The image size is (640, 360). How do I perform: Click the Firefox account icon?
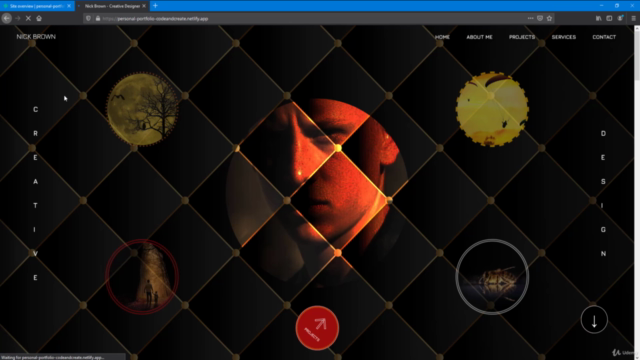(x=620, y=18)
